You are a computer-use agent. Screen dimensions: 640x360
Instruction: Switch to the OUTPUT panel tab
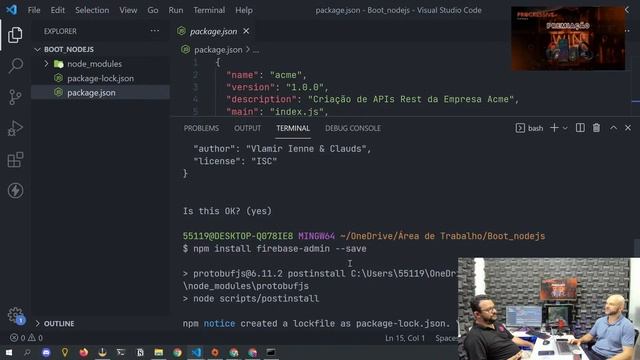[247, 128]
